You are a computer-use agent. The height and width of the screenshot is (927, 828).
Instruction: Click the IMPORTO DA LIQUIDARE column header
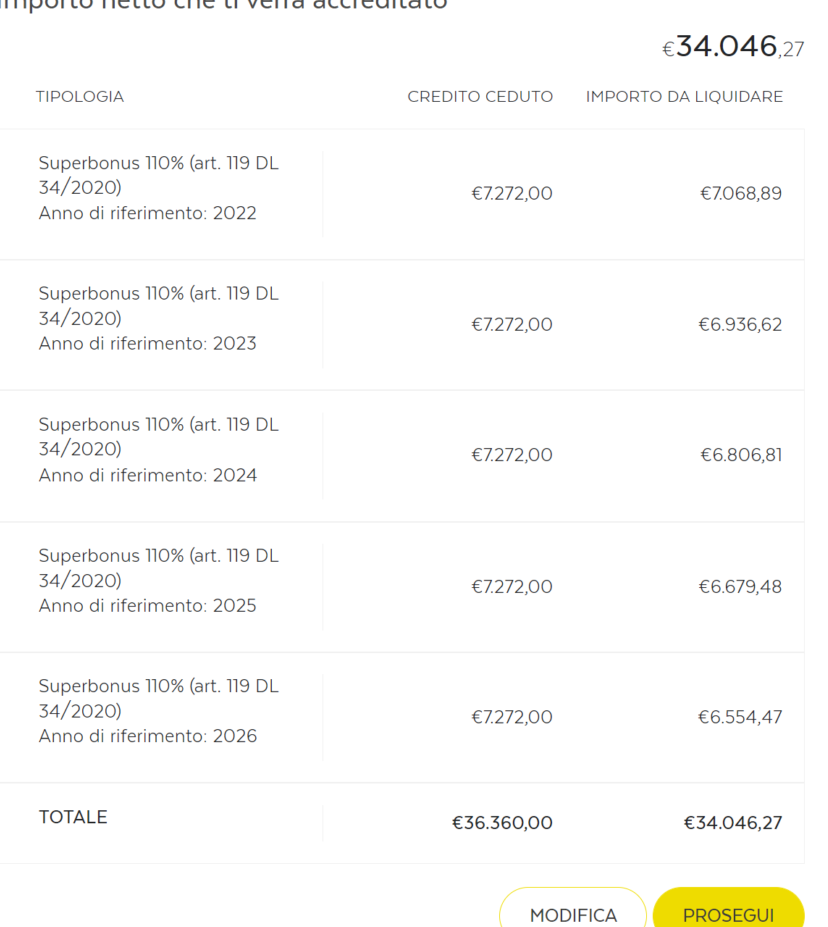tap(684, 96)
